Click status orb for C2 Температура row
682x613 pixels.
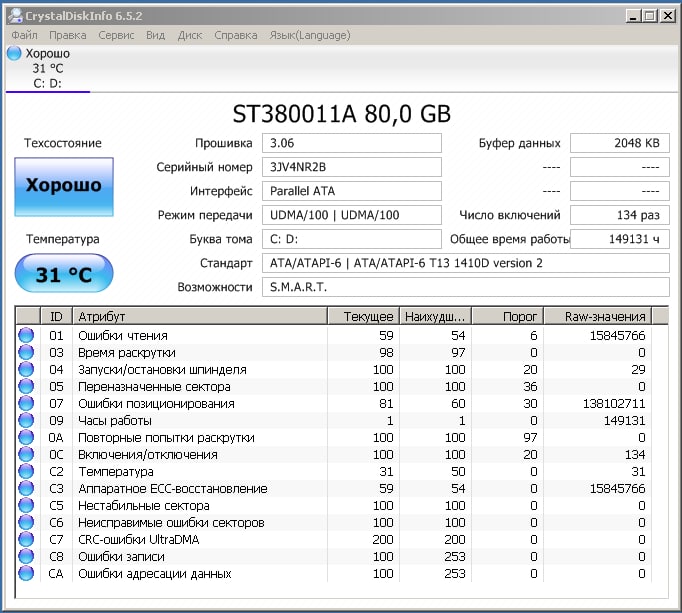pyautogui.click(x=26, y=471)
